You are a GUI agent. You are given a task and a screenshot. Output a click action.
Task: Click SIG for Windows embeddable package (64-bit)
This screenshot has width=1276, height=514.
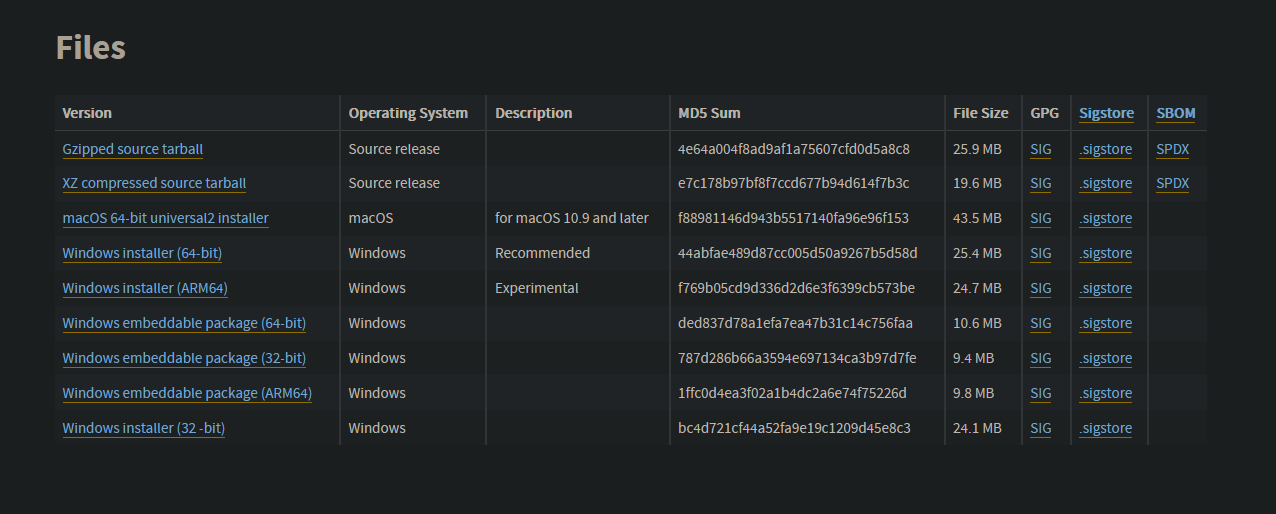click(1041, 323)
